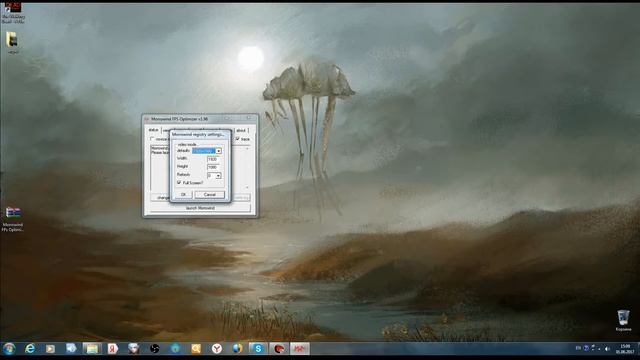This screenshot has width=640, height=360.
Task: Open Windows Media Player taskbar icon
Action: pos(50,349)
